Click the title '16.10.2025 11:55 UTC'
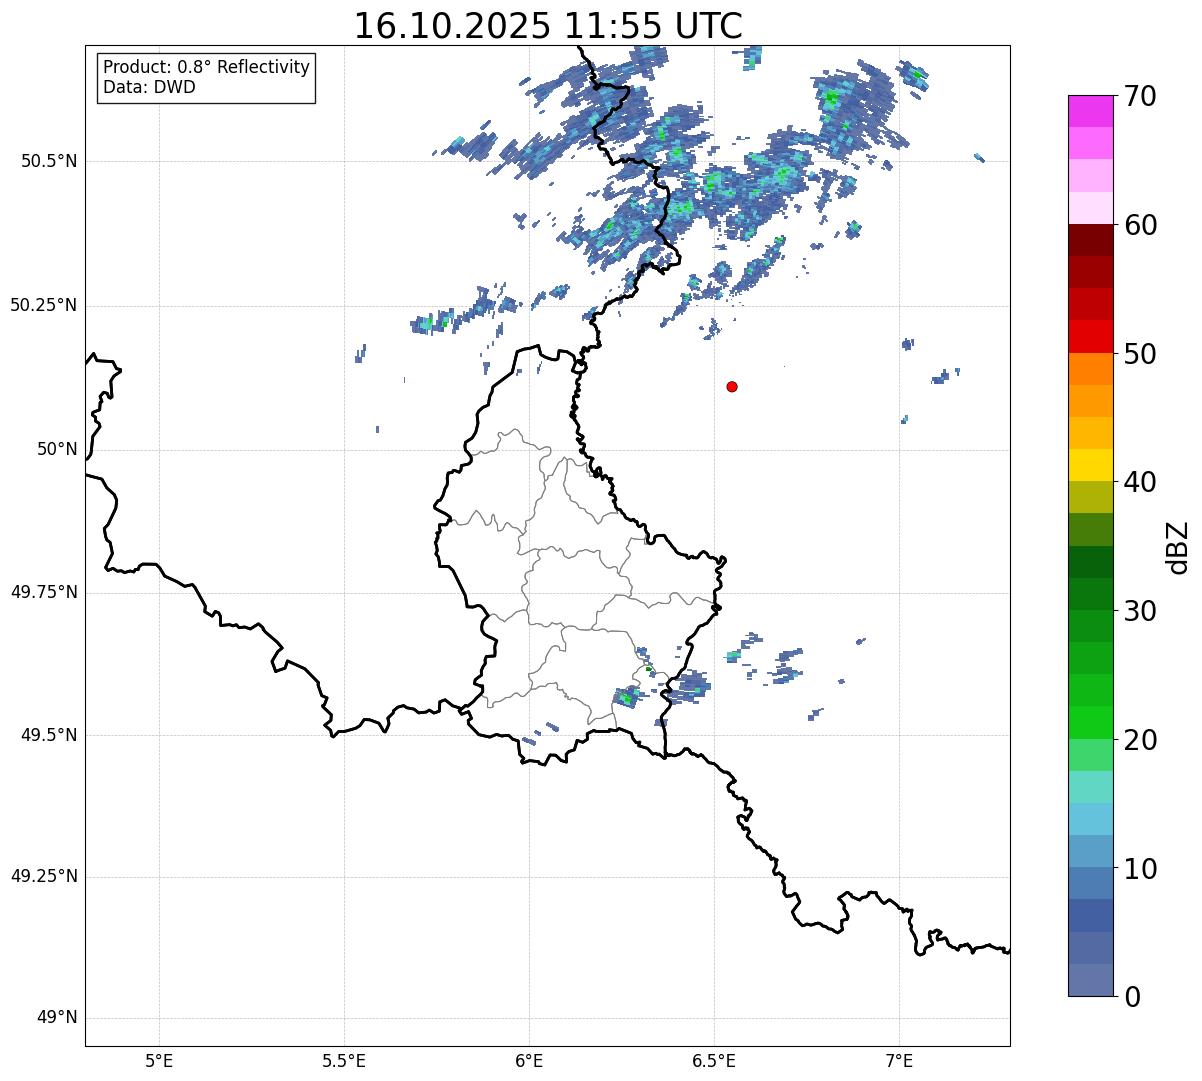Image resolution: width=1202 pixels, height=1081 pixels. coord(548,25)
